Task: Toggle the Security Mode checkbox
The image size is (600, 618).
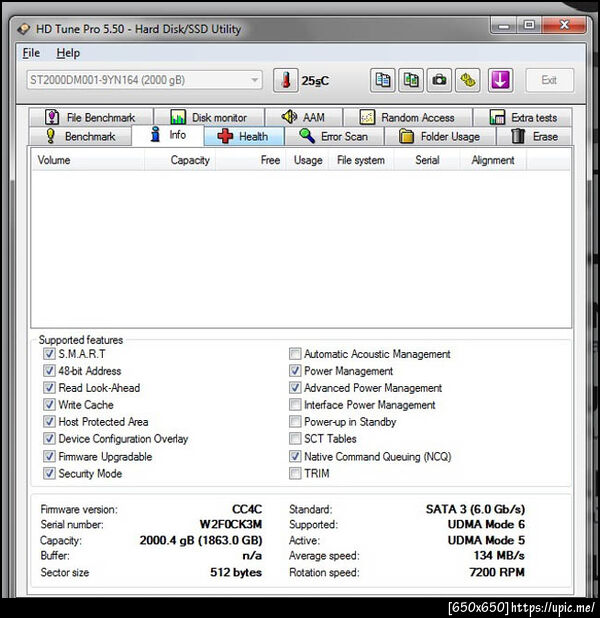Action: [49, 473]
